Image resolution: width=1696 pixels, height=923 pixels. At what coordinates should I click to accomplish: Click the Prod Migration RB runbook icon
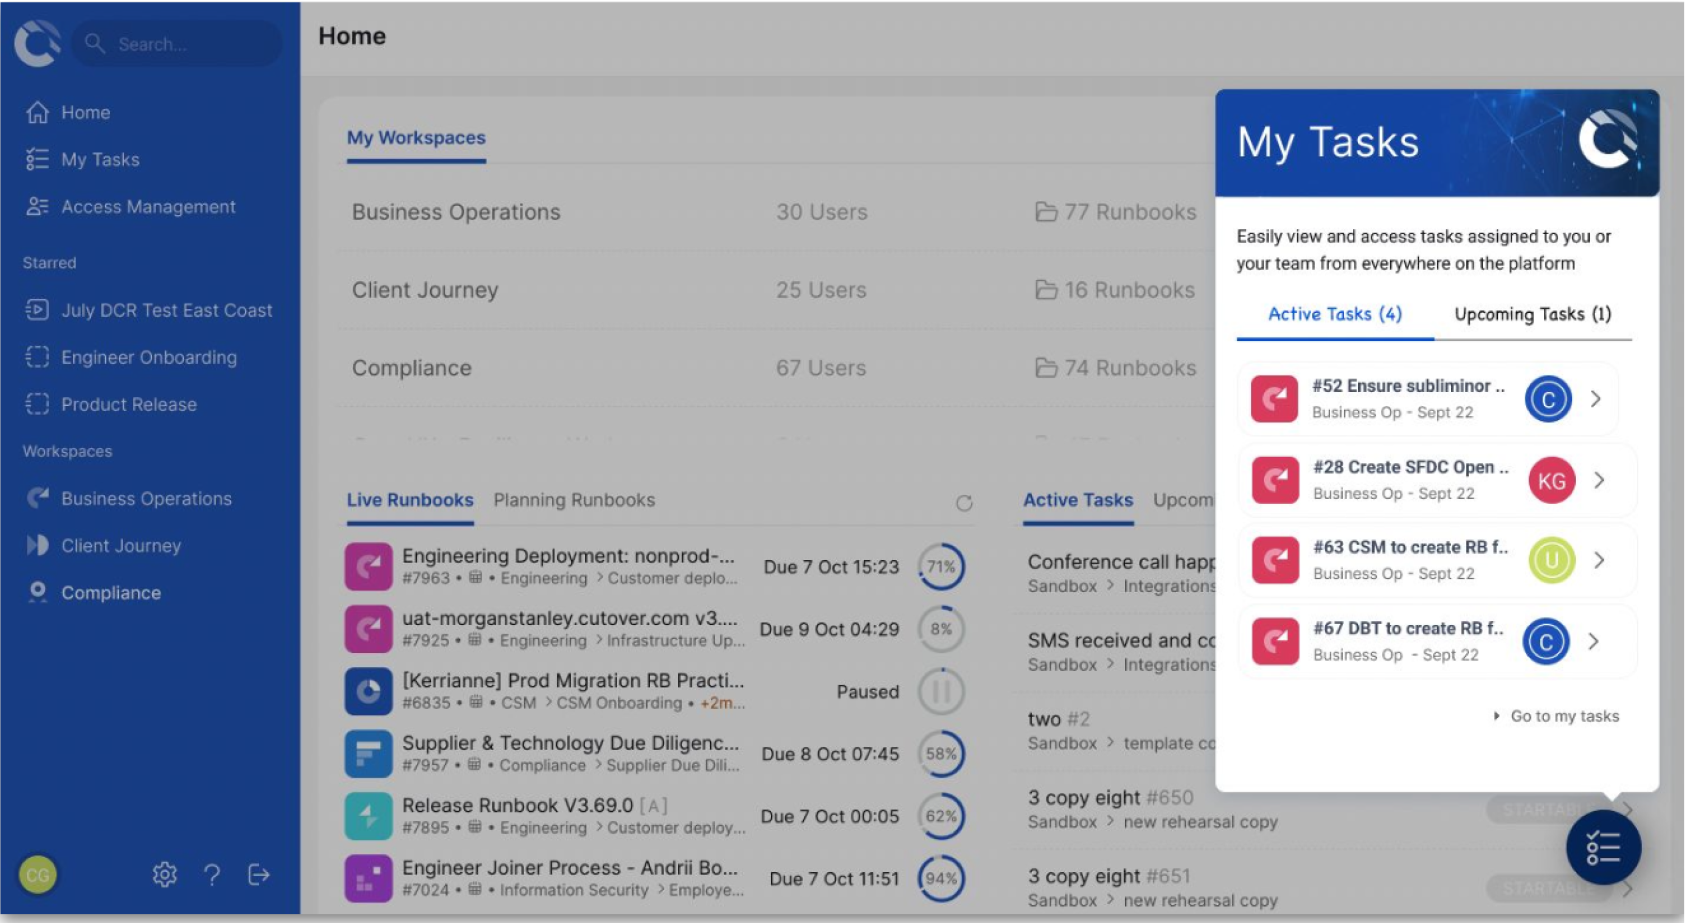368,691
